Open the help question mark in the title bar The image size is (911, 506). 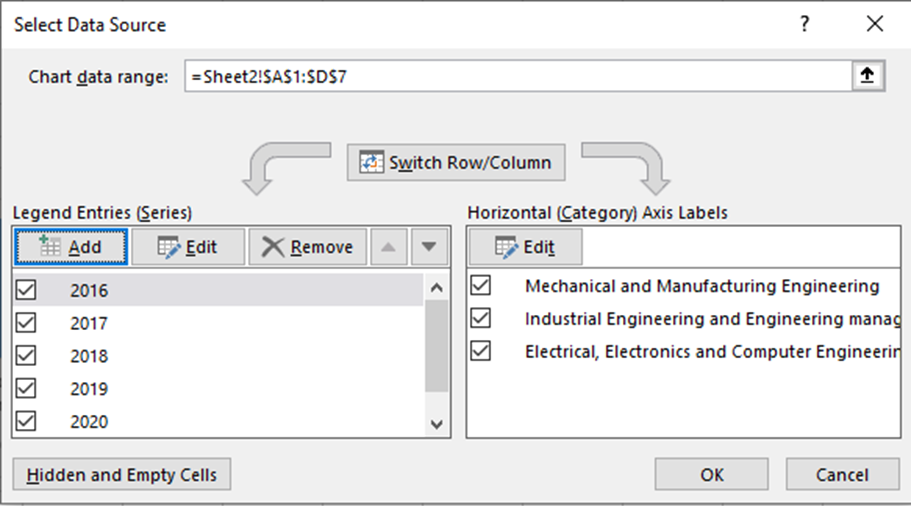(x=804, y=24)
